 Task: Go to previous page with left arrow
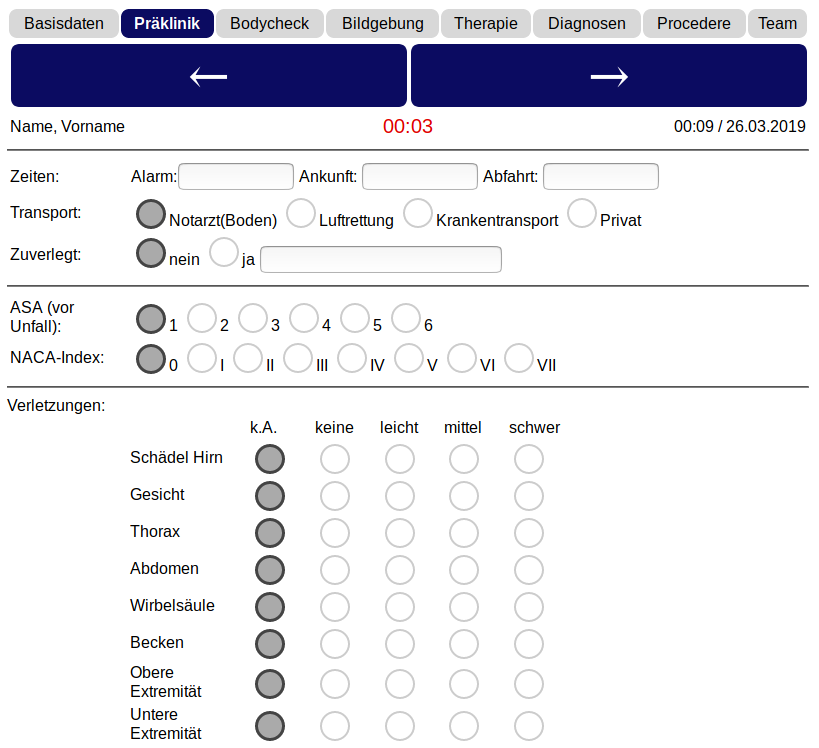click(208, 76)
